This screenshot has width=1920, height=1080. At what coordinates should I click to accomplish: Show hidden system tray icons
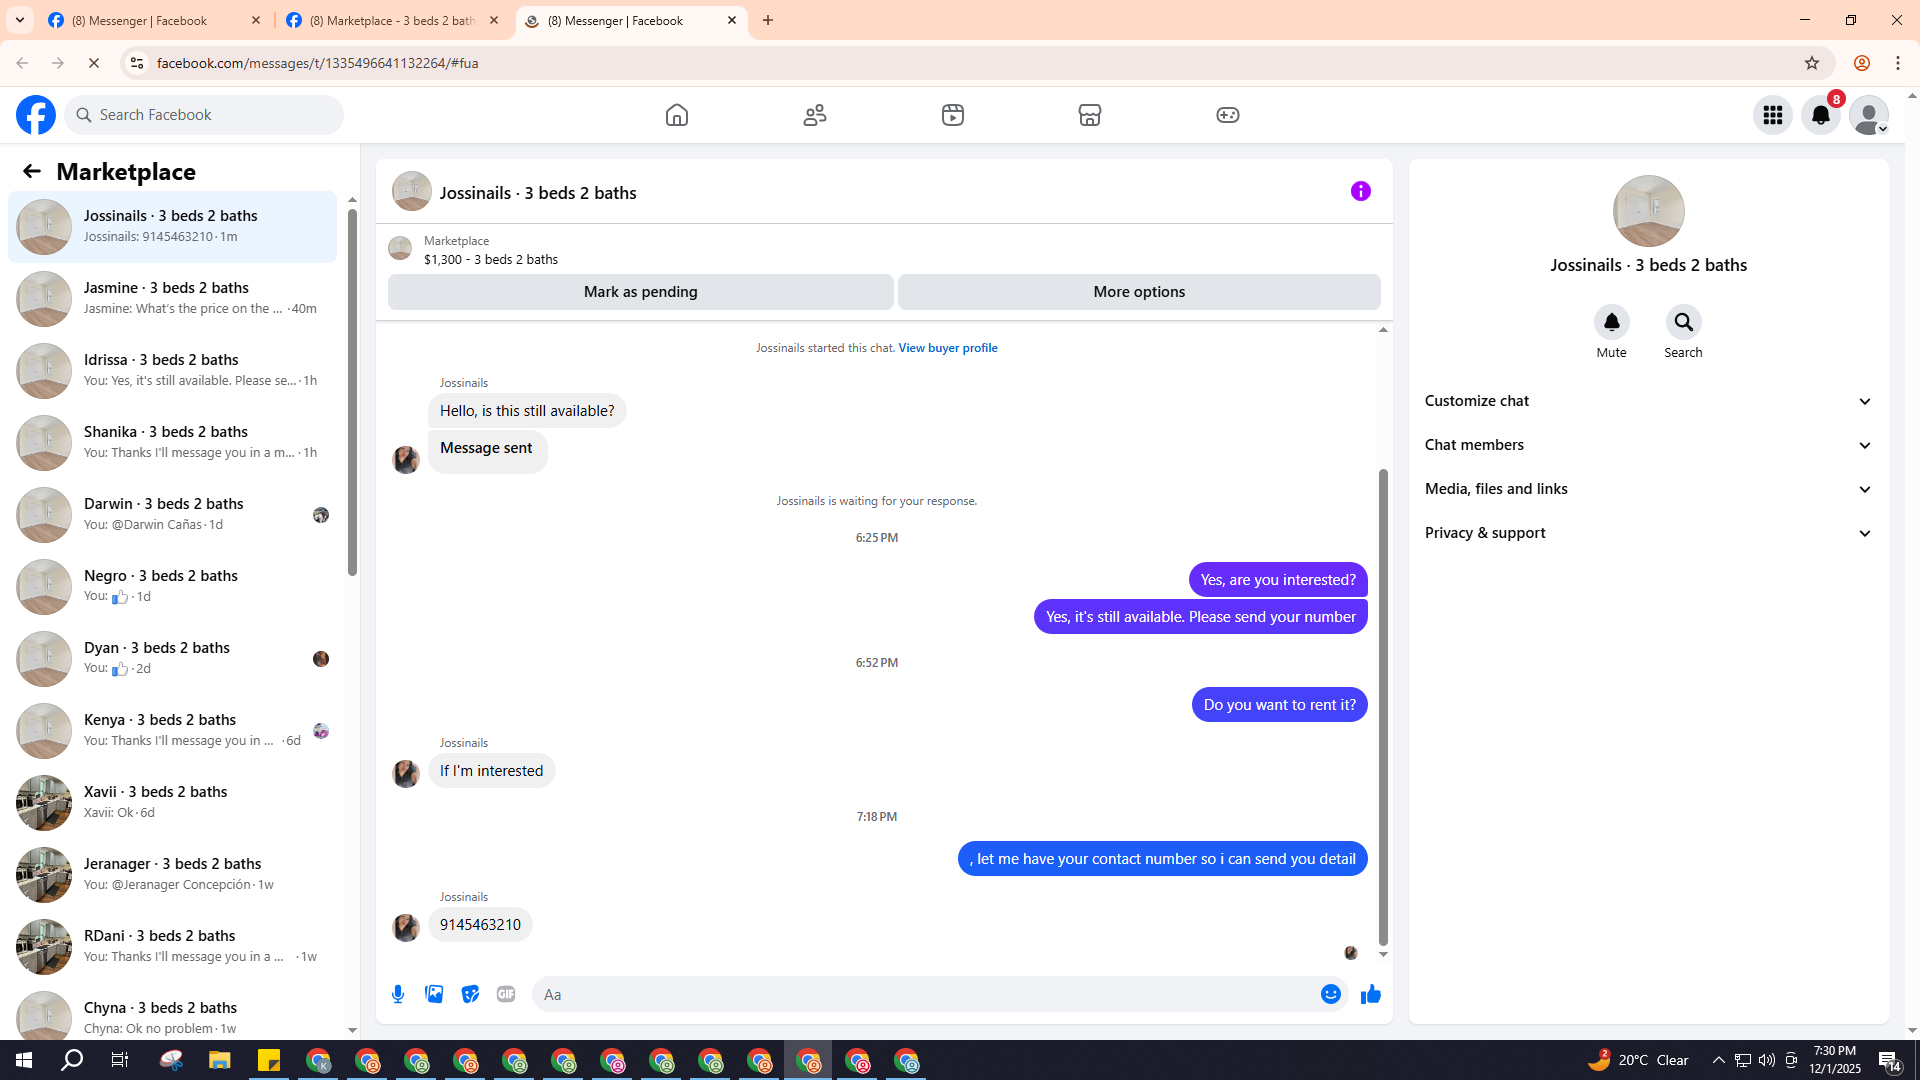pyautogui.click(x=1718, y=1060)
